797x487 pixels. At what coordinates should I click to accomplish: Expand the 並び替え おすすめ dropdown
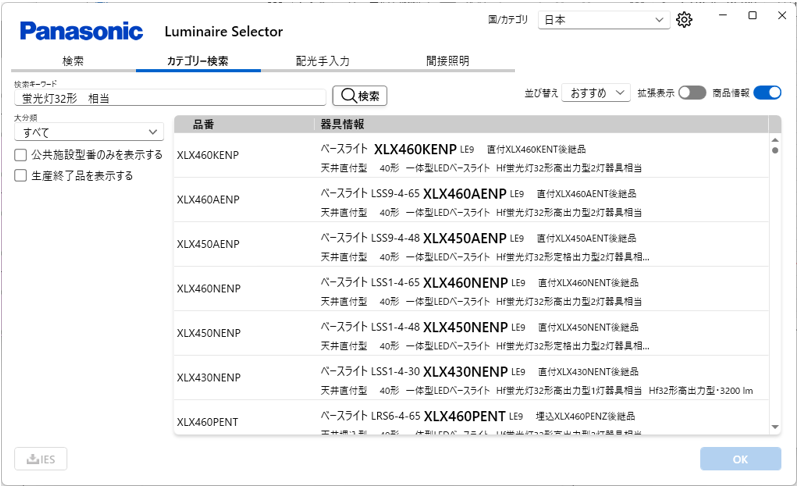click(x=595, y=92)
